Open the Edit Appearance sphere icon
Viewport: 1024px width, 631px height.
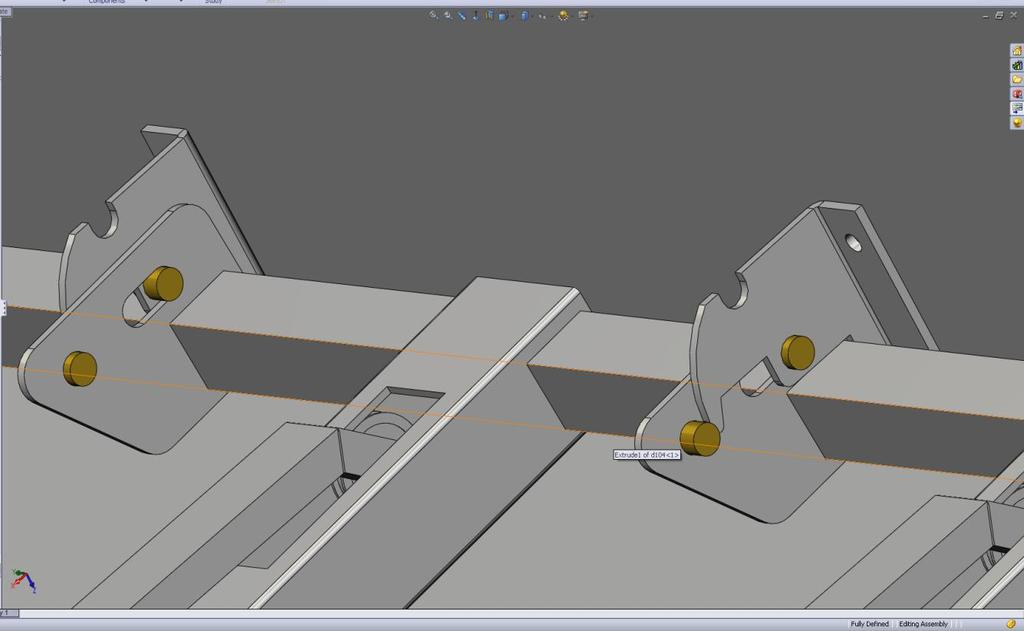point(563,15)
